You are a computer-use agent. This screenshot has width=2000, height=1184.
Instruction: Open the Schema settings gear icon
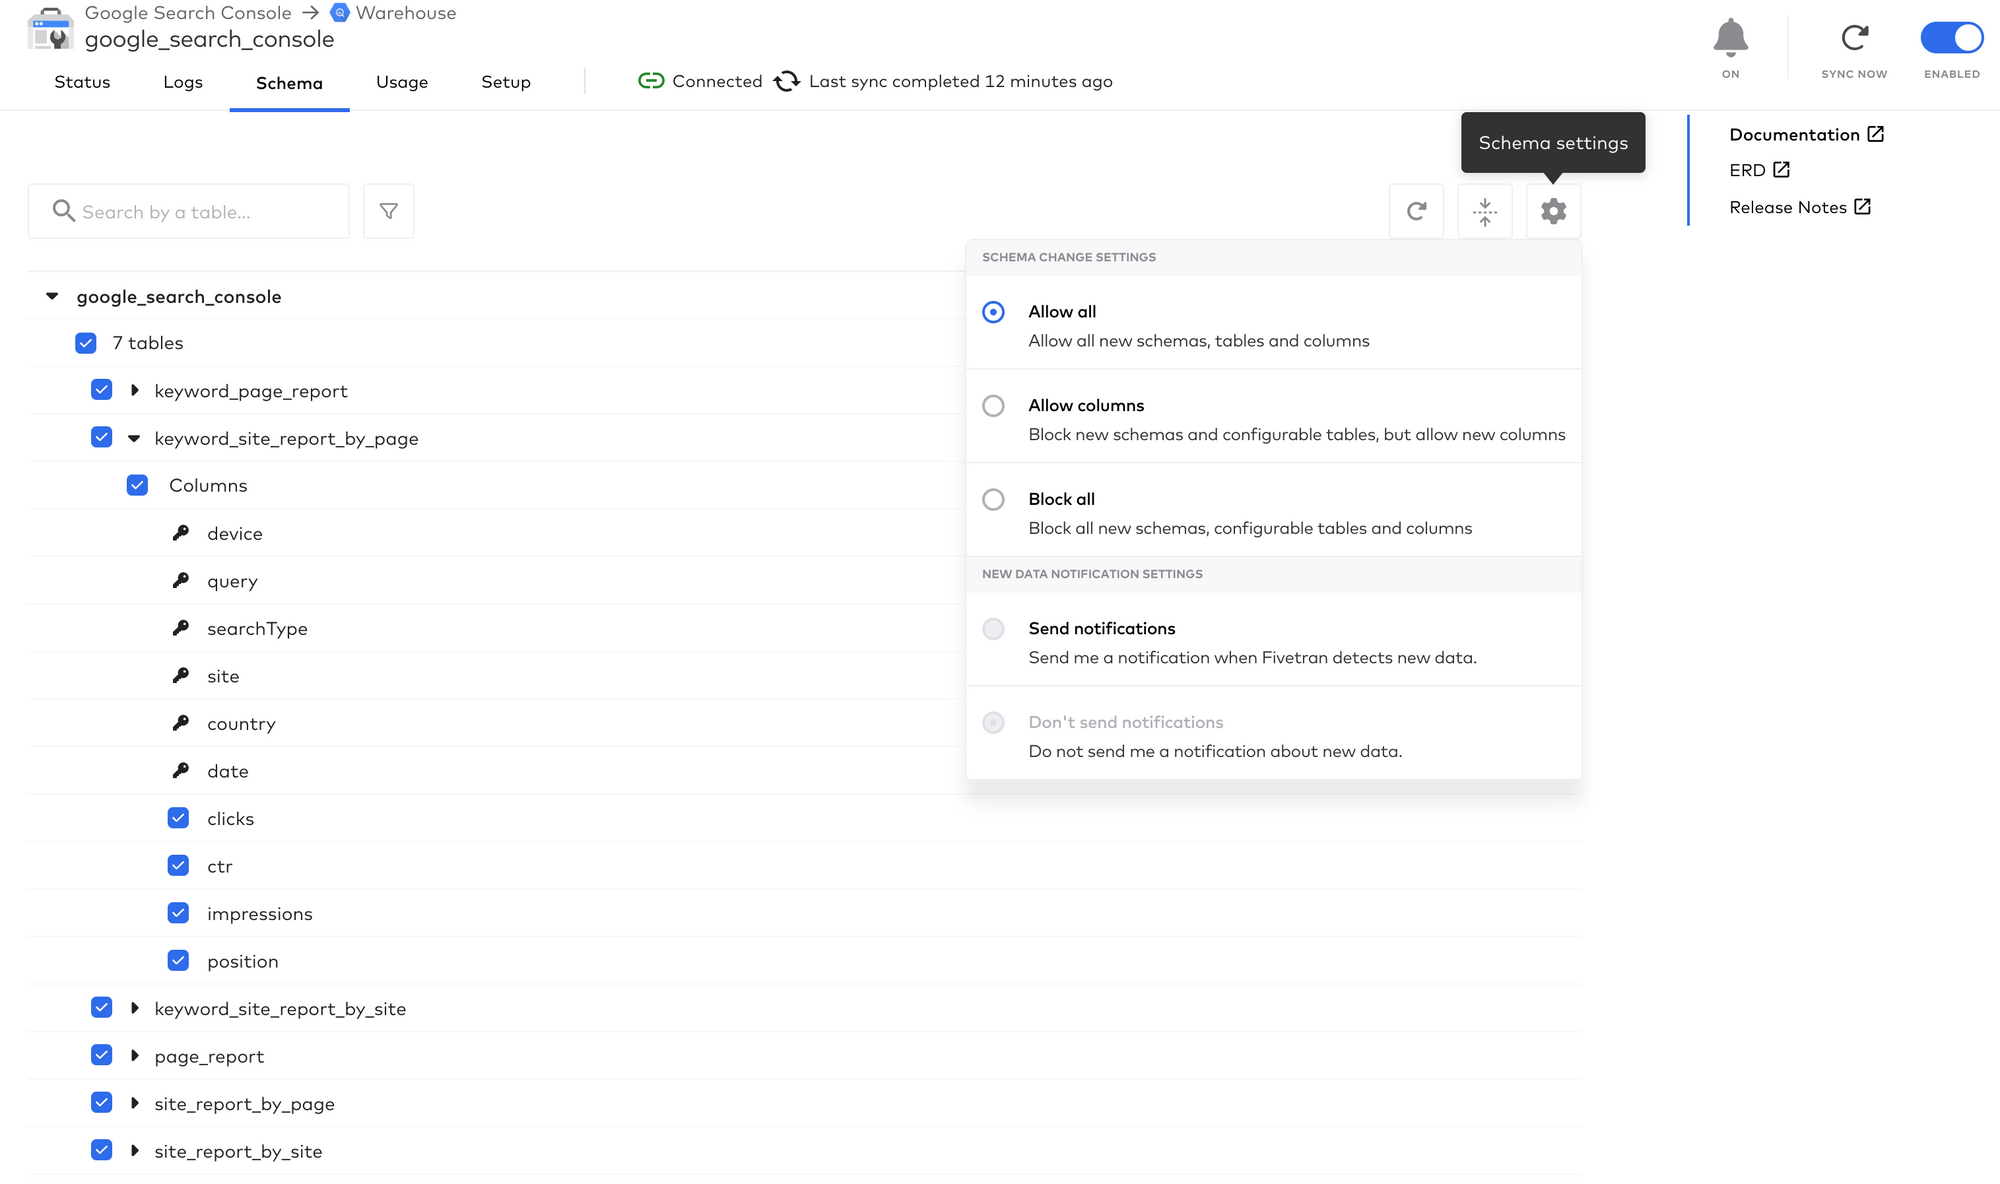pyautogui.click(x=1553, y=211)
